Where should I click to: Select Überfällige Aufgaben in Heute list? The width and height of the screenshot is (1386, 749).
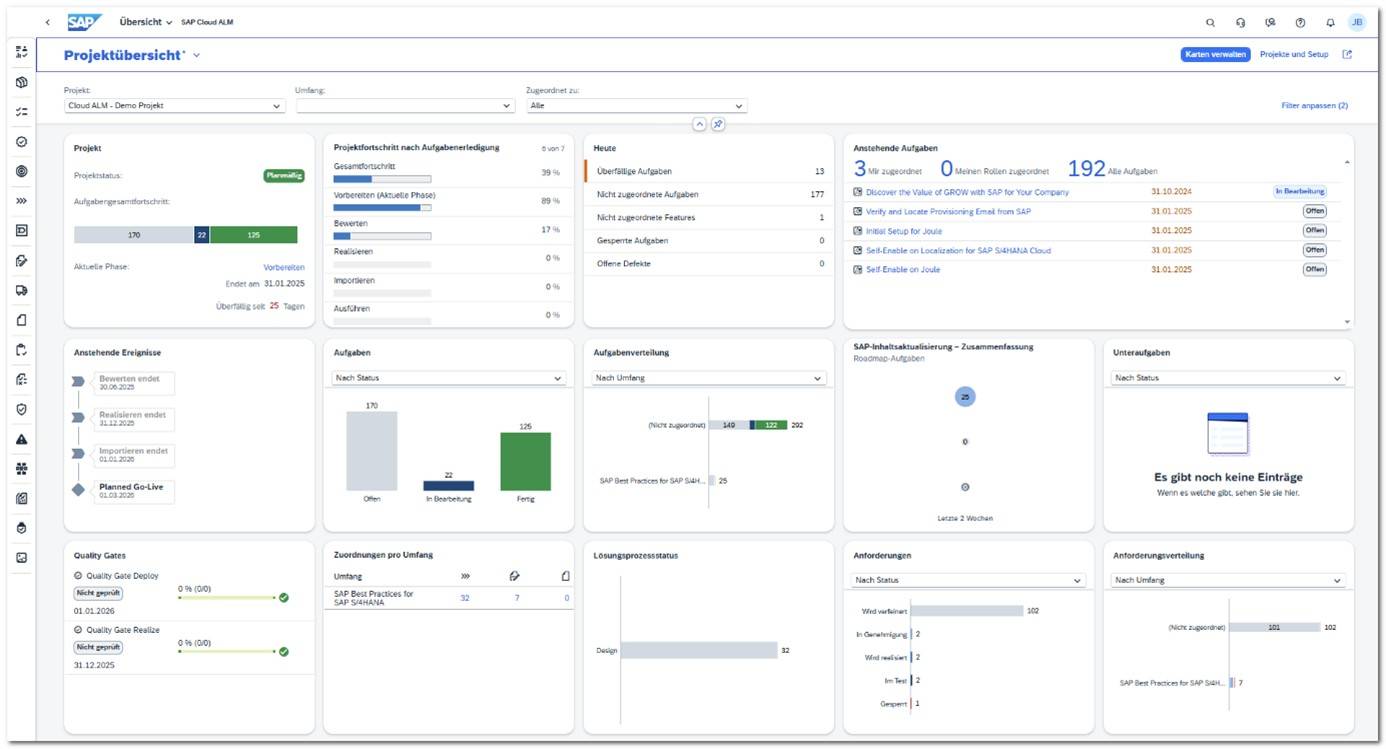click(x=710, y=171)
